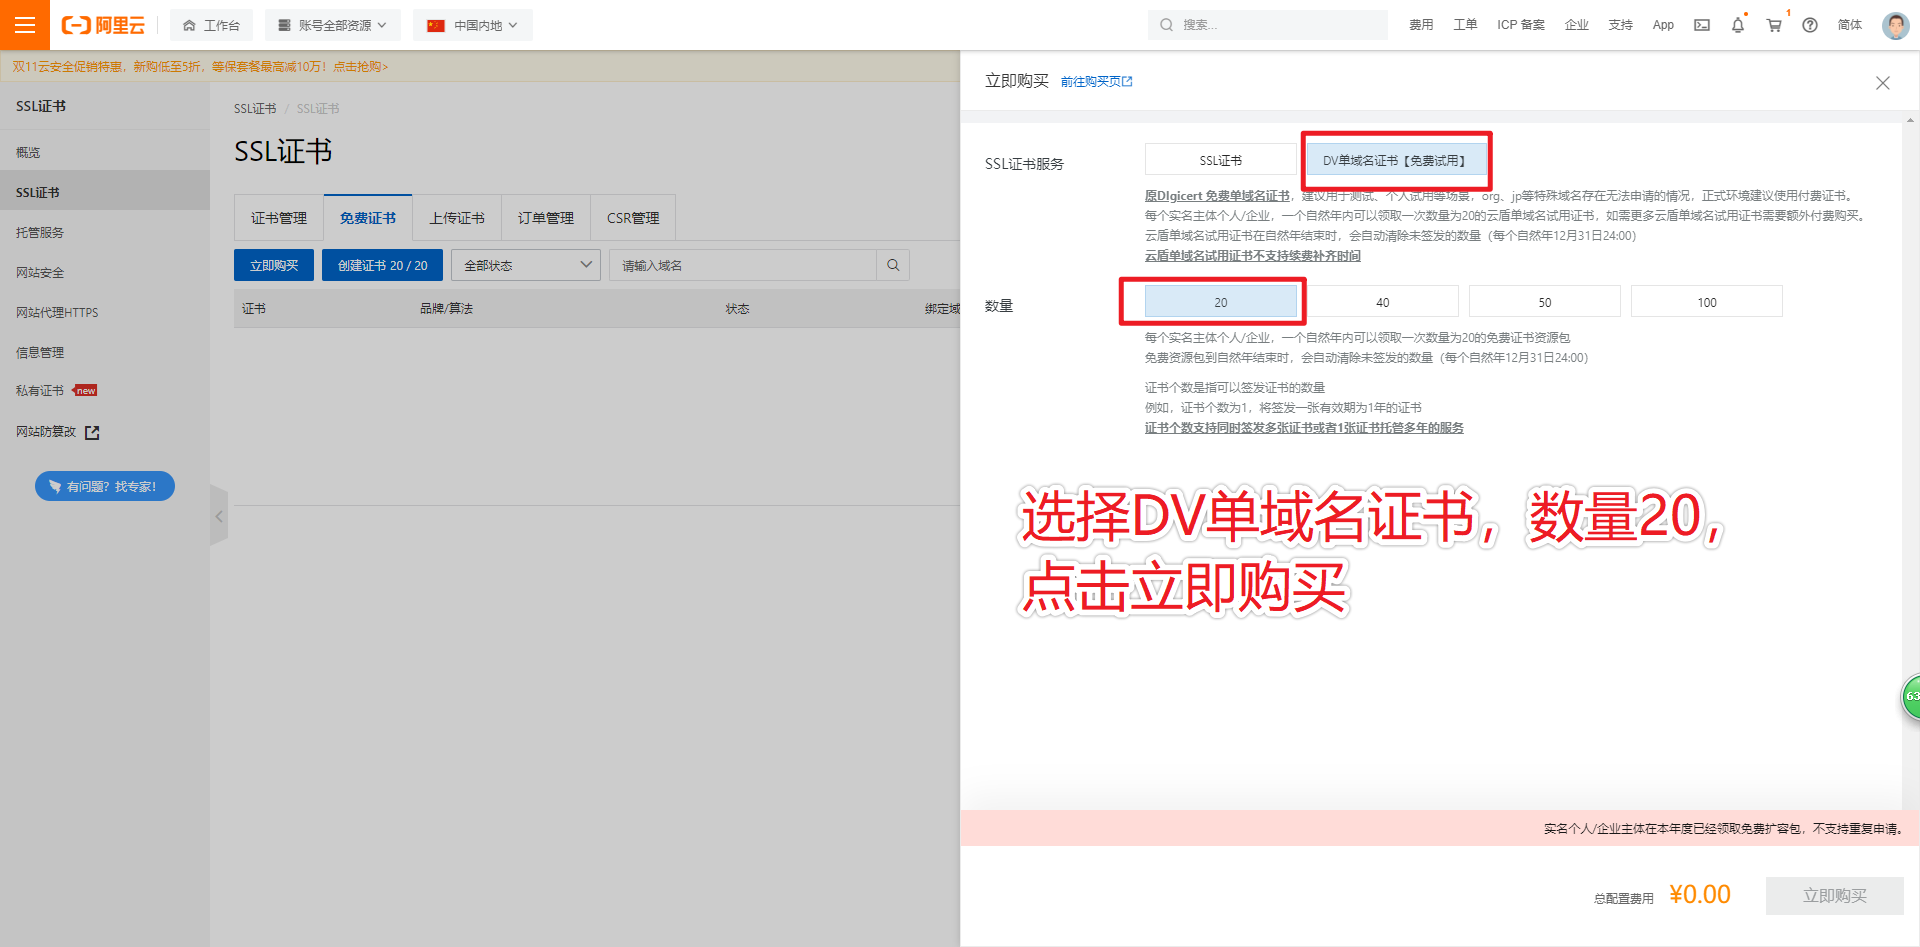Screen dimensions: 1920x947
Task: Open 云盾单域名试用证书不支持续费补齐时间 link
Action: pos(1253,256)
